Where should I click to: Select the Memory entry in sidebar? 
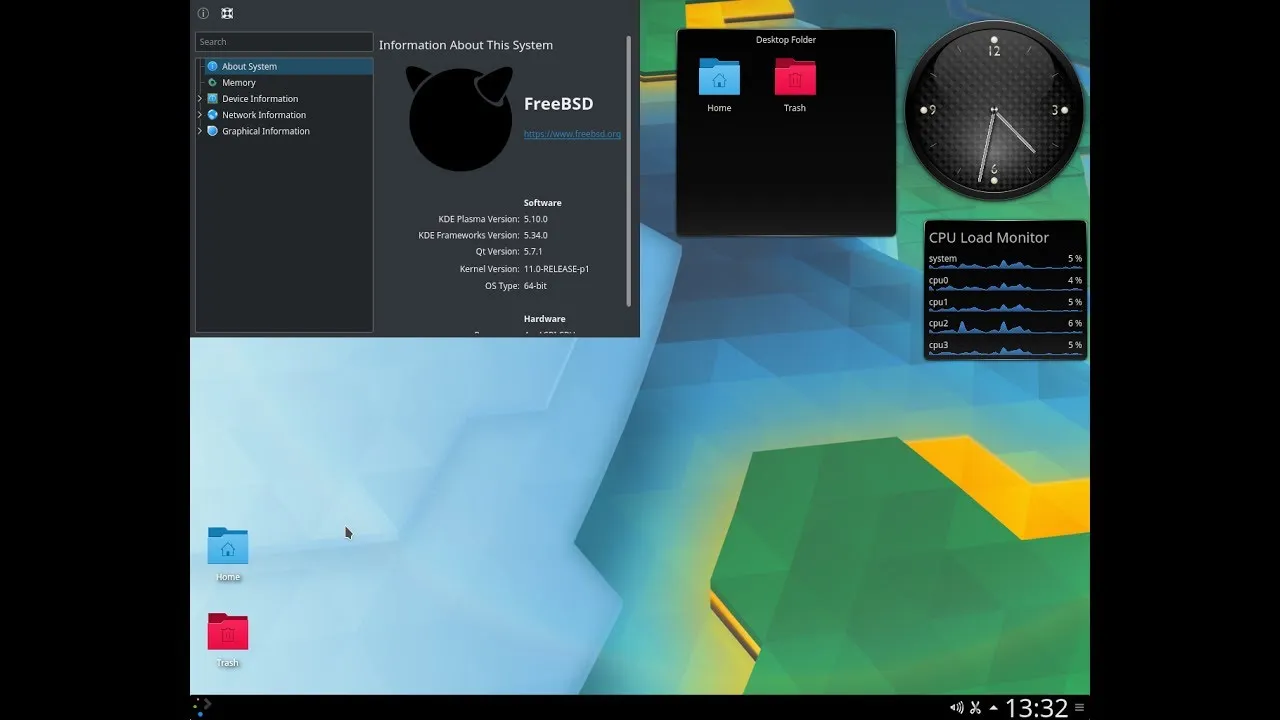[239, 83]
